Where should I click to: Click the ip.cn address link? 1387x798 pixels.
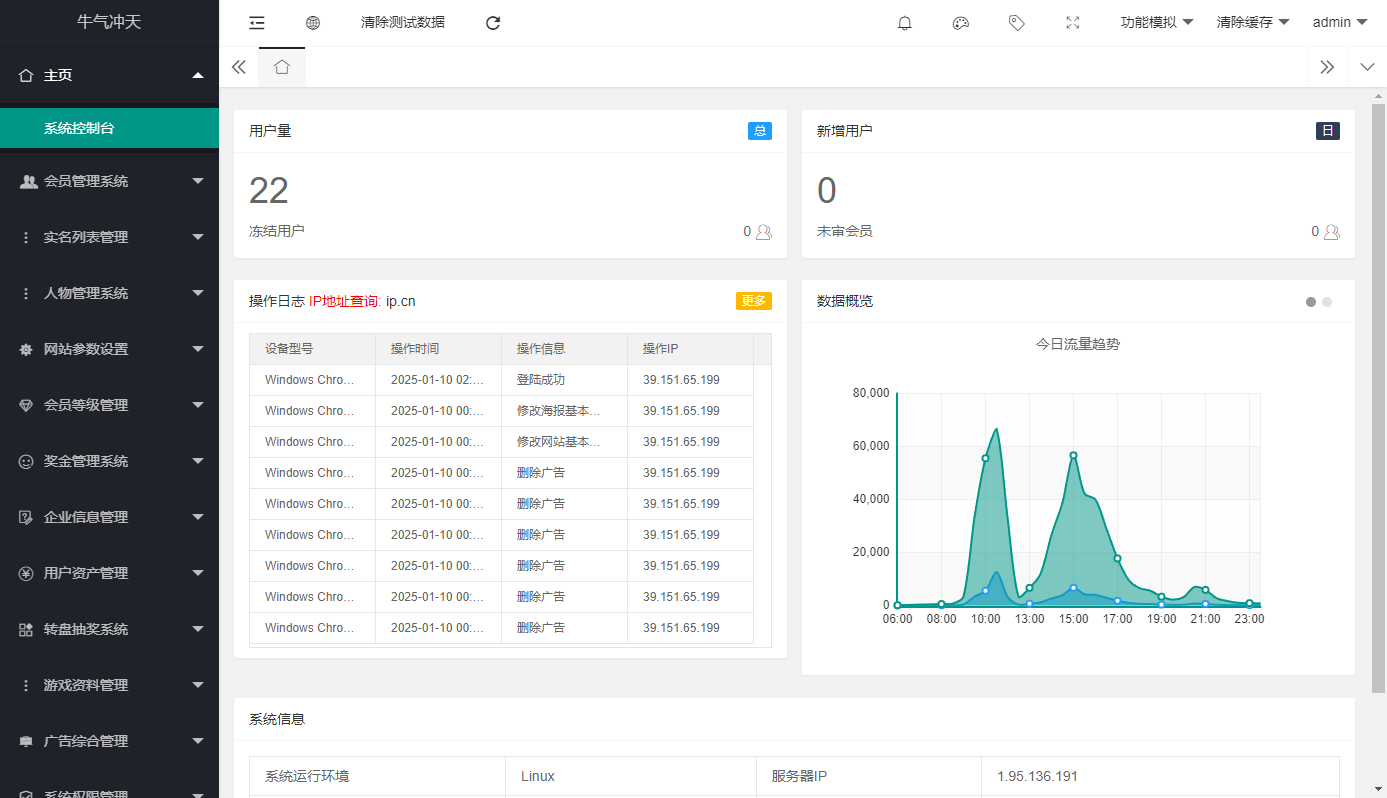[x=401, y=301]
